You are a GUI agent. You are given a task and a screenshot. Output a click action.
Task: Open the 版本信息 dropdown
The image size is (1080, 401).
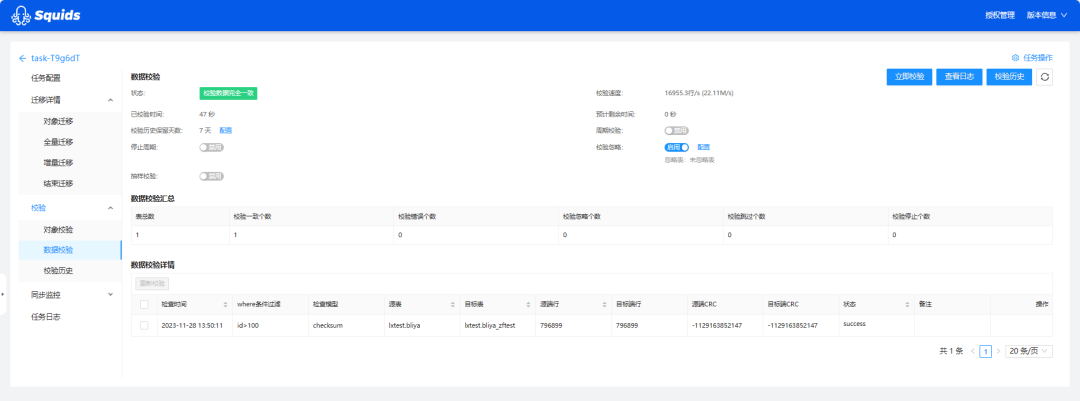pos(1046,15)
